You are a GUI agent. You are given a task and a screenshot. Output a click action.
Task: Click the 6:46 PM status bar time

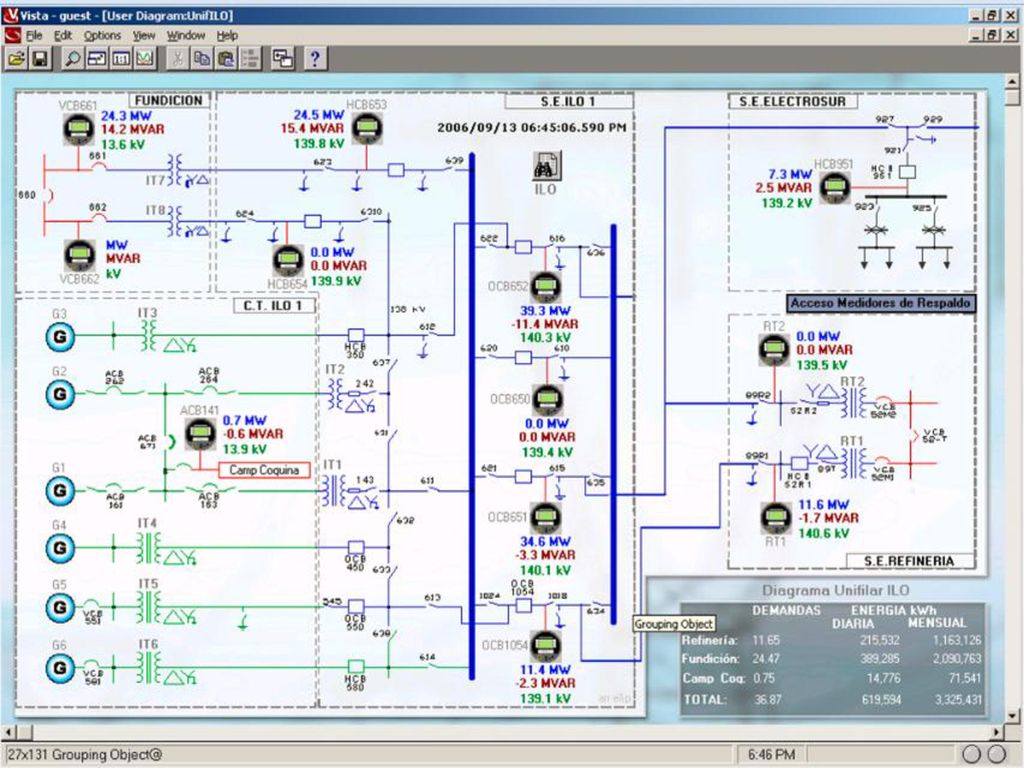tap(771, 754)
